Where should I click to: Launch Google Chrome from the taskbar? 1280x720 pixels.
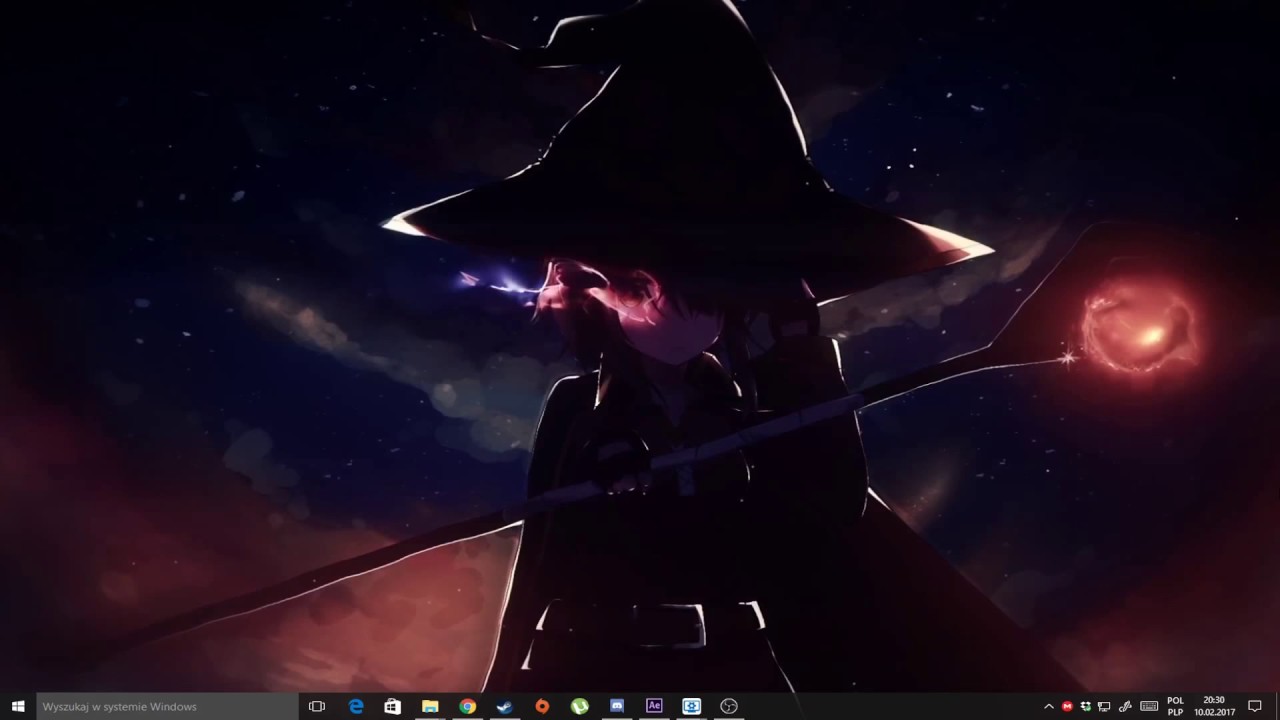pos(467,706)
